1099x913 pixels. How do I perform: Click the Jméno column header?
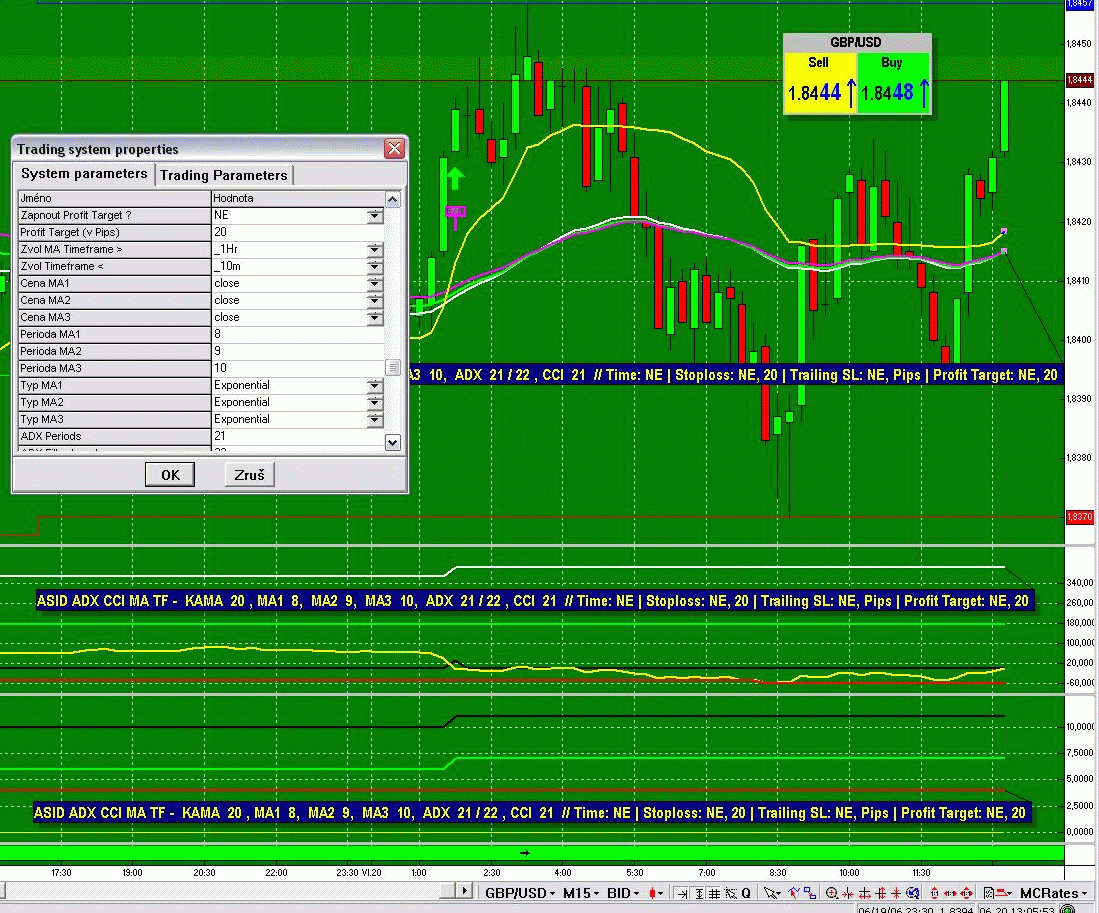(114, 198)
